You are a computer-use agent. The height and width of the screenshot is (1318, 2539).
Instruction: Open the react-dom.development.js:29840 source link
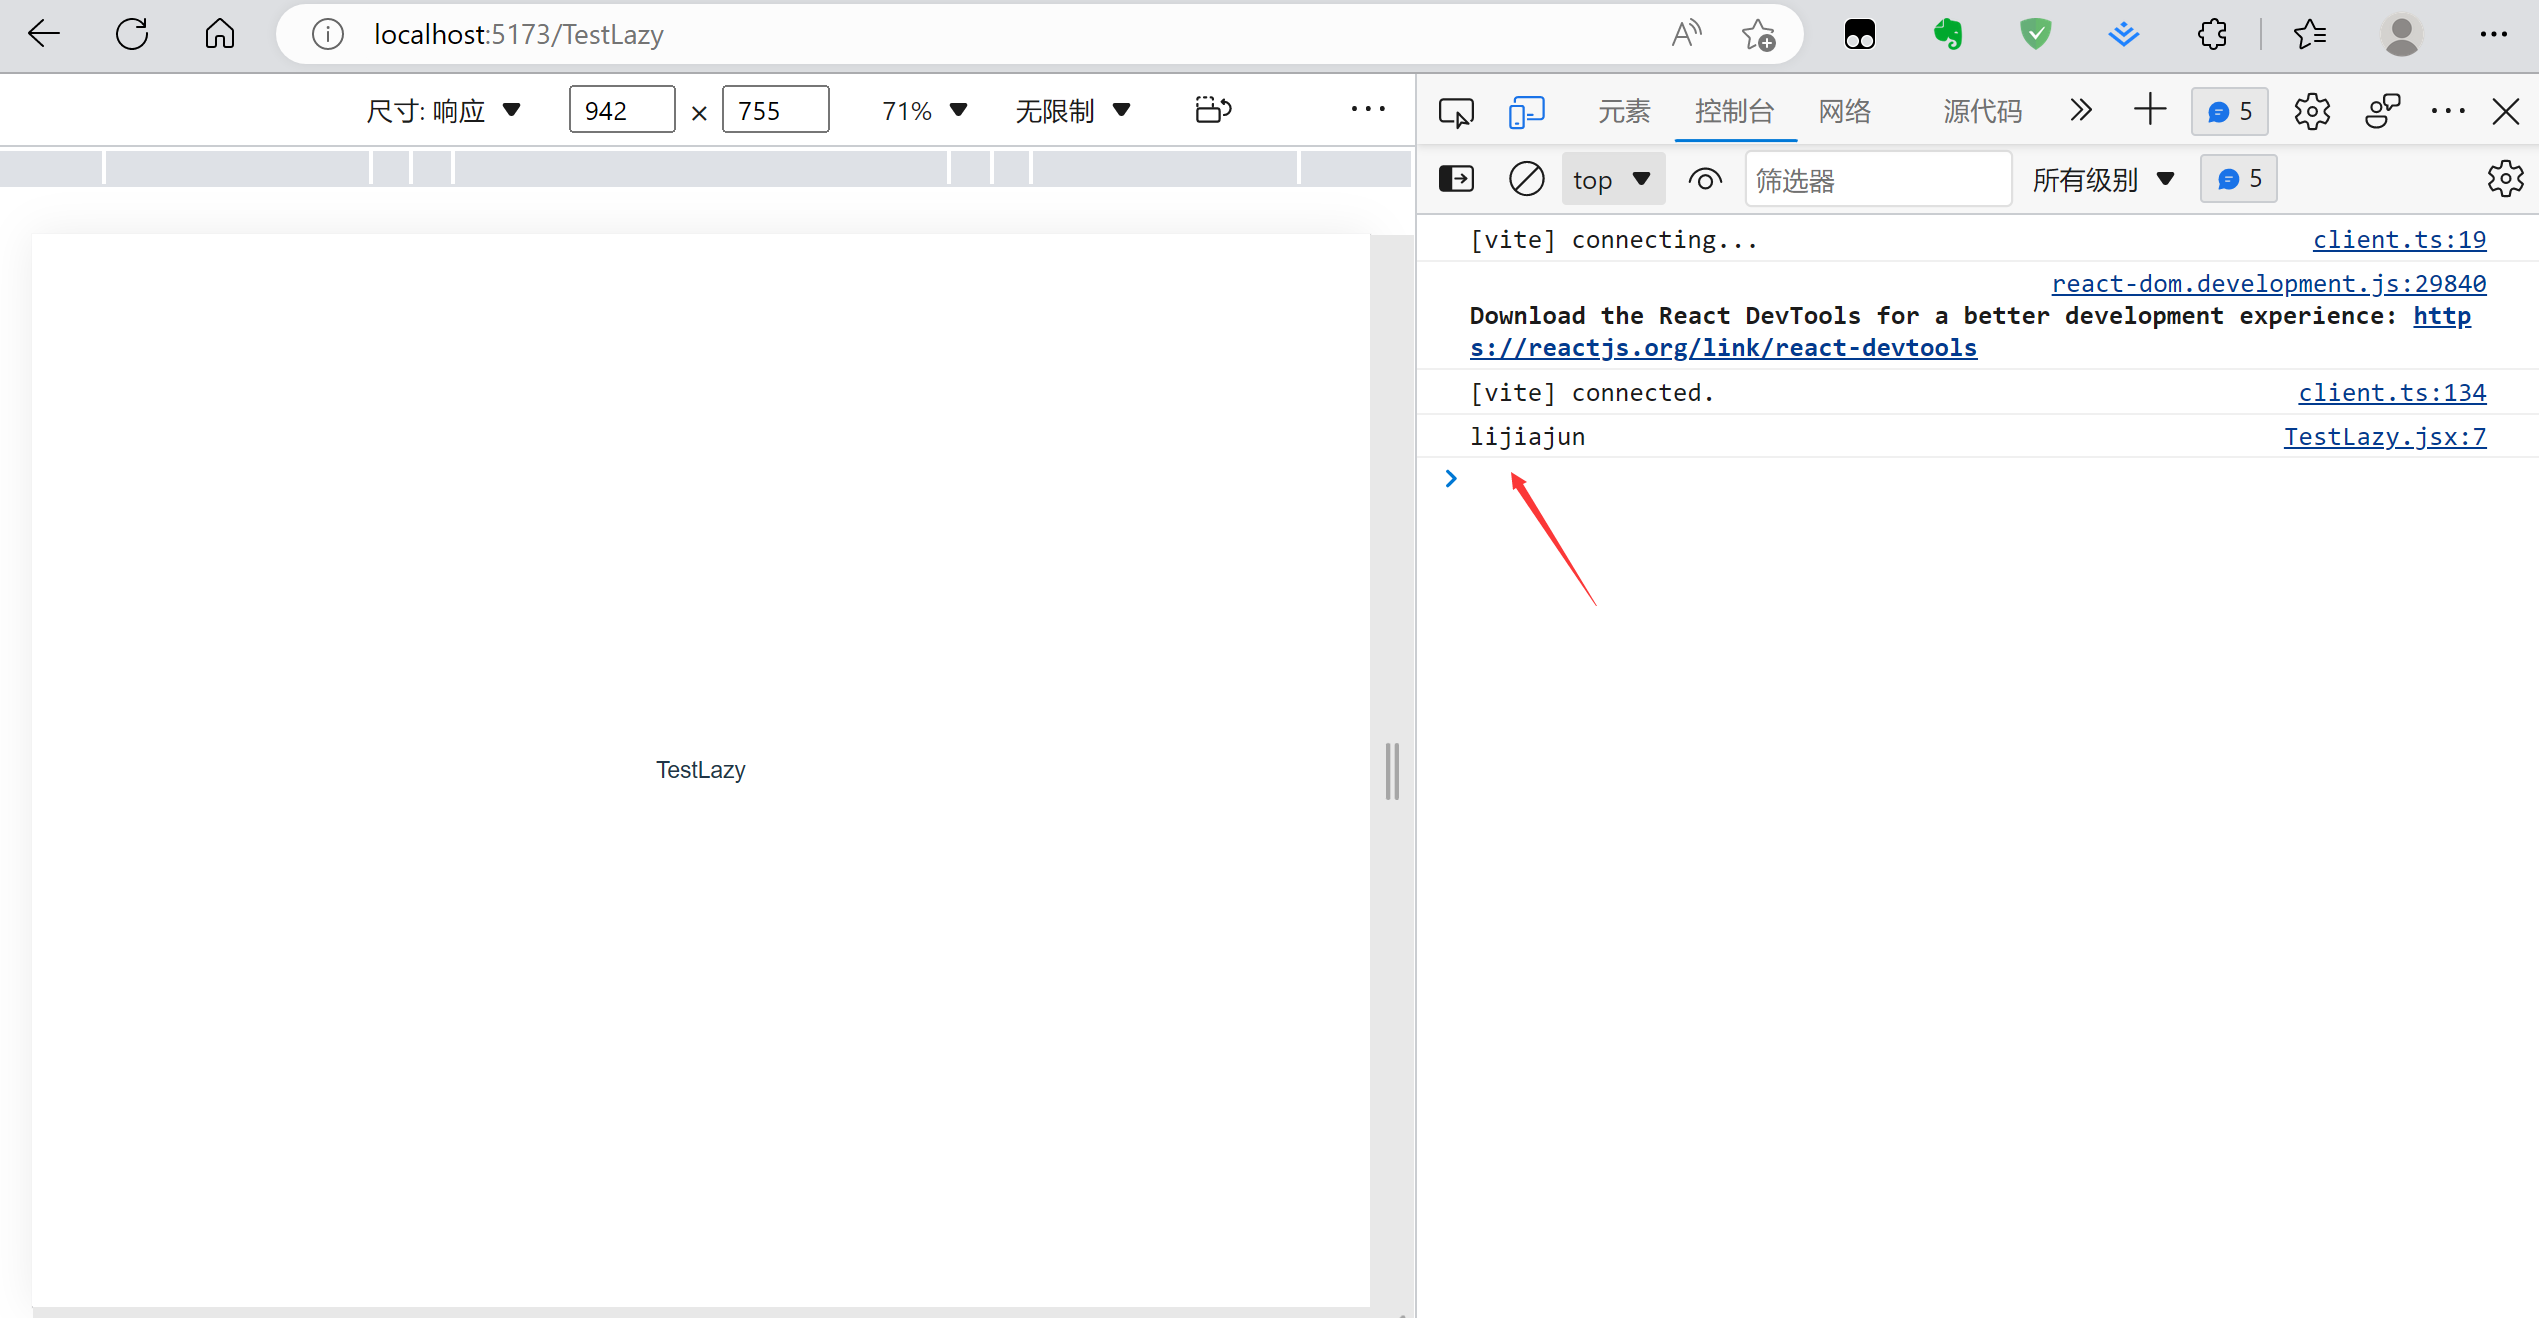(x=2269, y=284)
